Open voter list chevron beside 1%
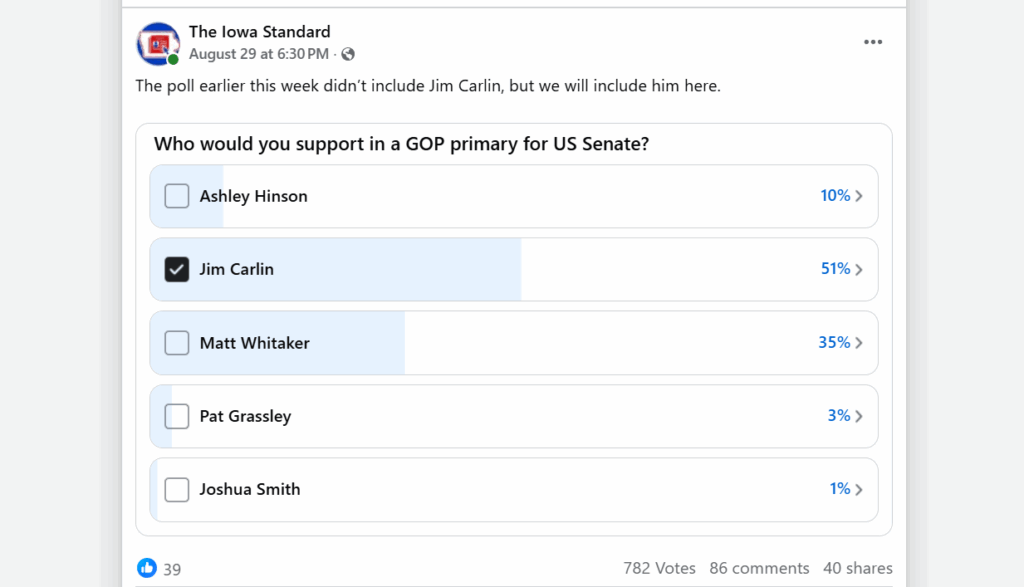Image resolution: width=1024 pixels, height=587 pixels. pyautogui.click(x=859, y=489)
